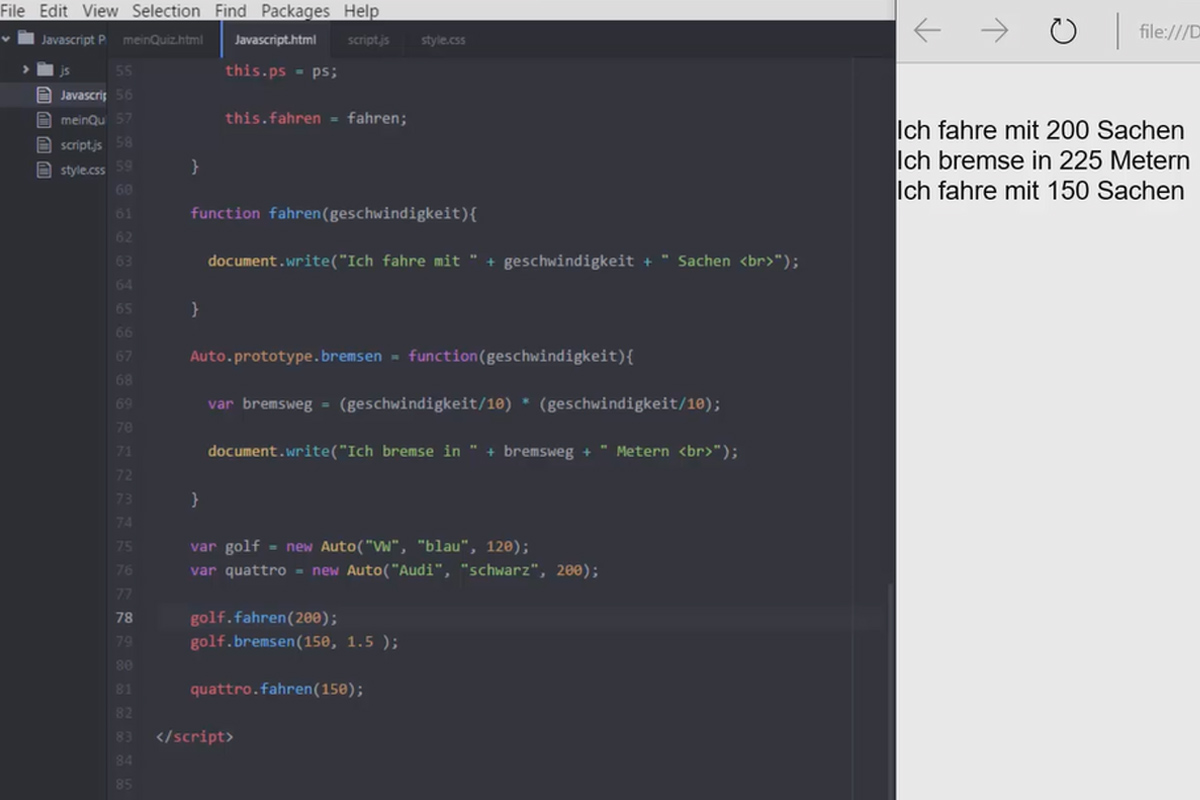This screenshot has height=800, width=1200.
Task: Click 'Auto.prototype.bremsen' code line
Action: [x=412, y=356]
